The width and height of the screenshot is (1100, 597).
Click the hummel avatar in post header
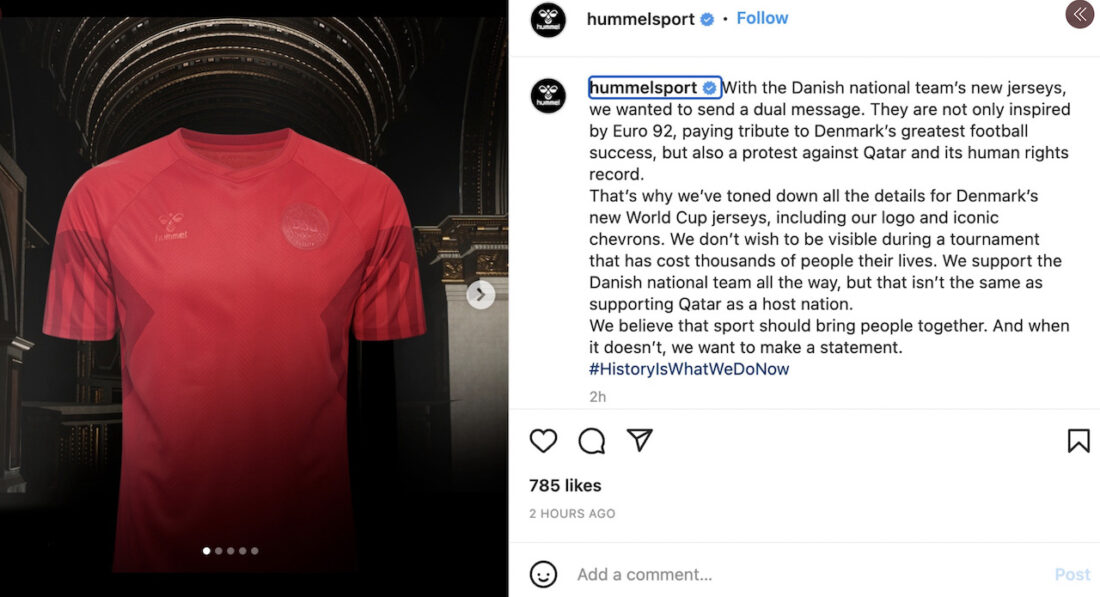coord(548,20)
